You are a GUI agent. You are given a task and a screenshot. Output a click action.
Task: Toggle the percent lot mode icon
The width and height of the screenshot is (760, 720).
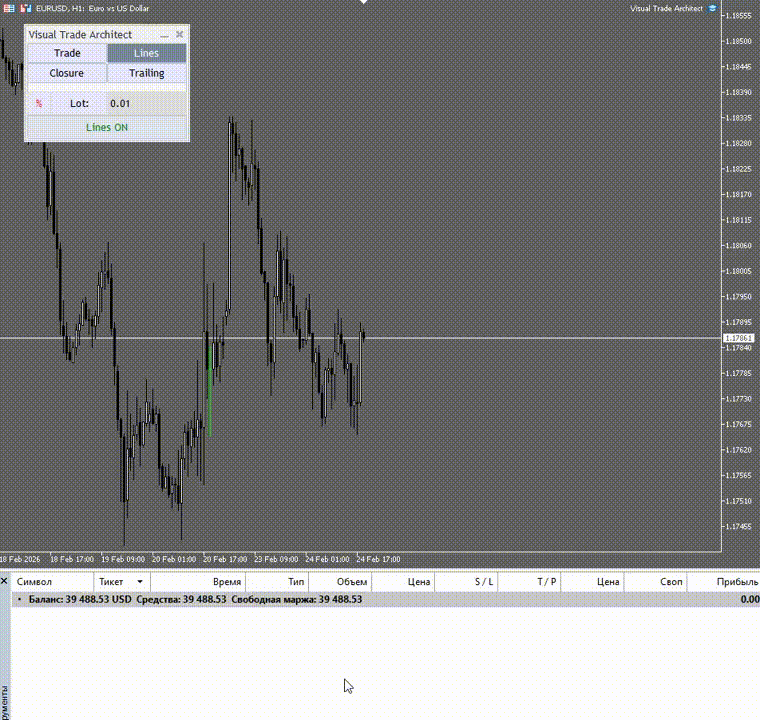pos(39,103)
